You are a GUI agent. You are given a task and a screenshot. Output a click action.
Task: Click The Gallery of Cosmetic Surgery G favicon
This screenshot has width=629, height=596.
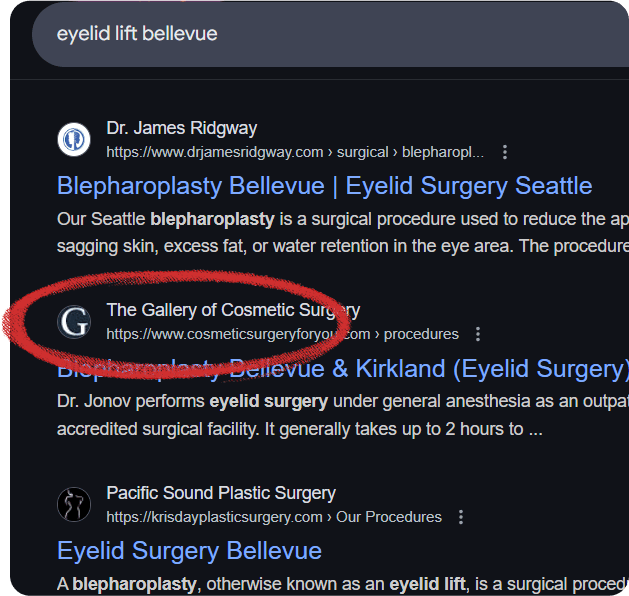pyautogui.click(x=74, y=322)
